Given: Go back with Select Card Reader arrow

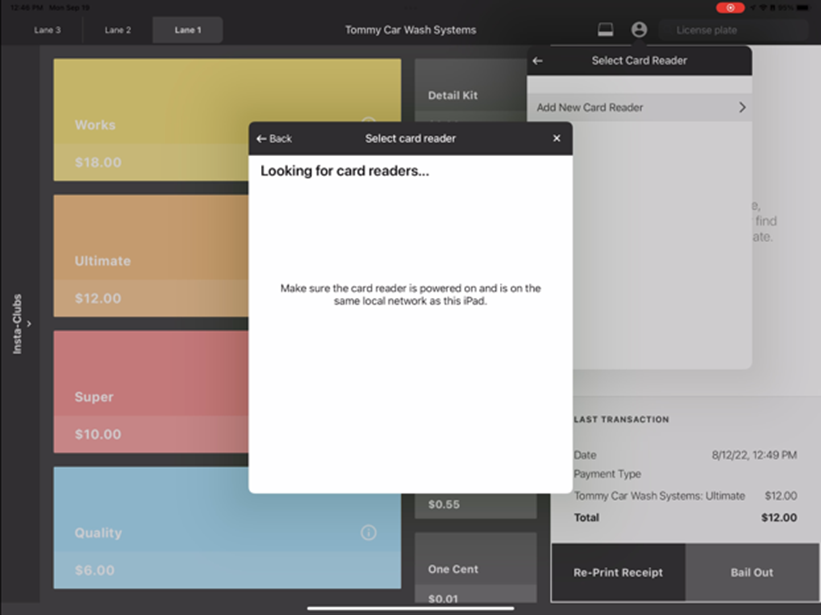Looking at the screenshot, I should [537, 61].
